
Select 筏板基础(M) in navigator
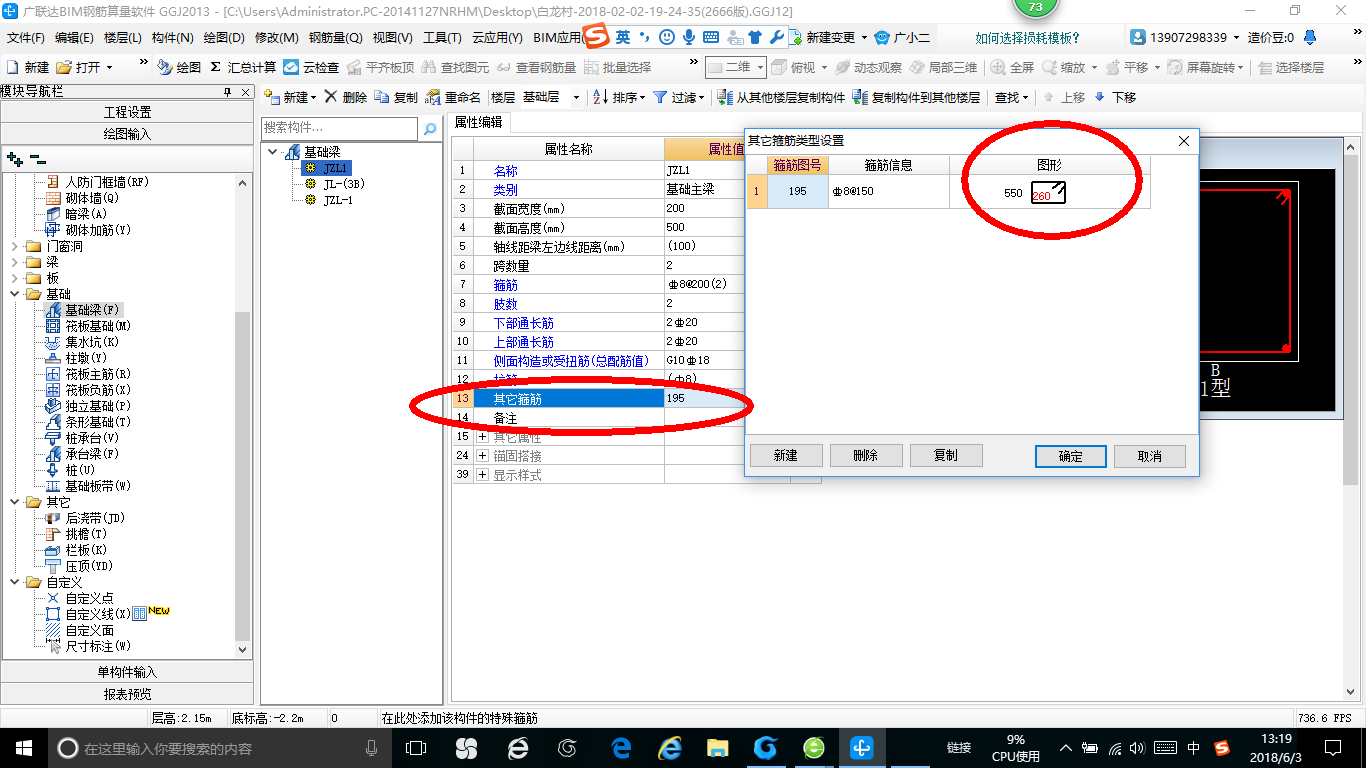pyautogui.click(x=98, y=326)
